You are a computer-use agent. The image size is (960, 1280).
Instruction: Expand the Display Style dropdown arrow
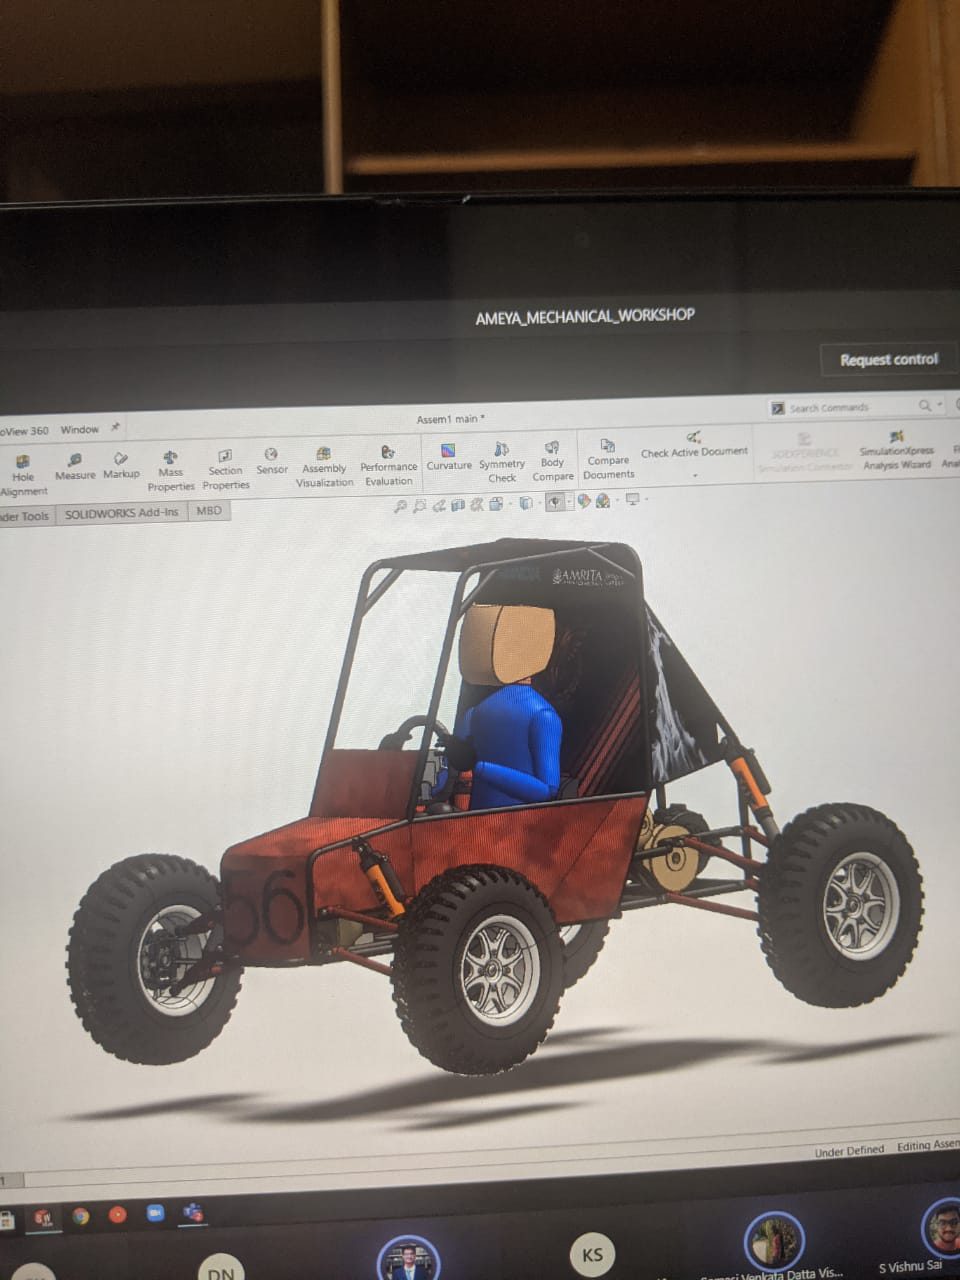pos(540,502)
